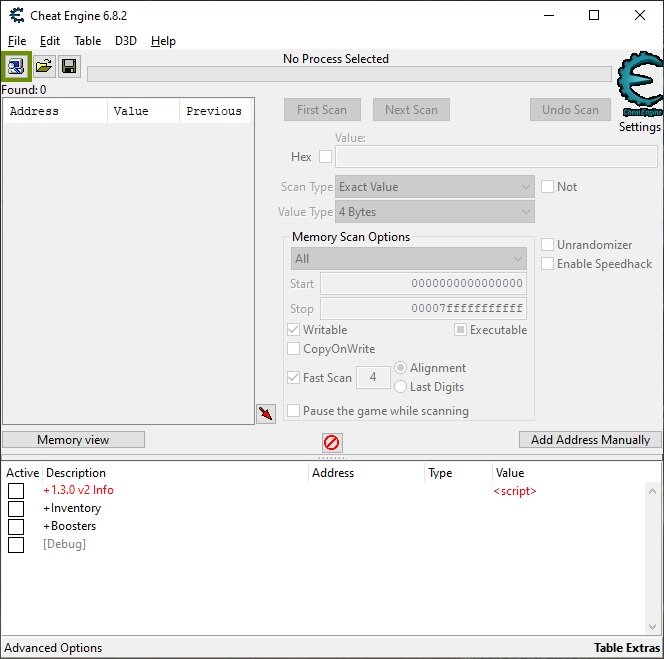This screenshot has height=659, width=664.
Task: Open Memory view
Action: click(73, 440)
